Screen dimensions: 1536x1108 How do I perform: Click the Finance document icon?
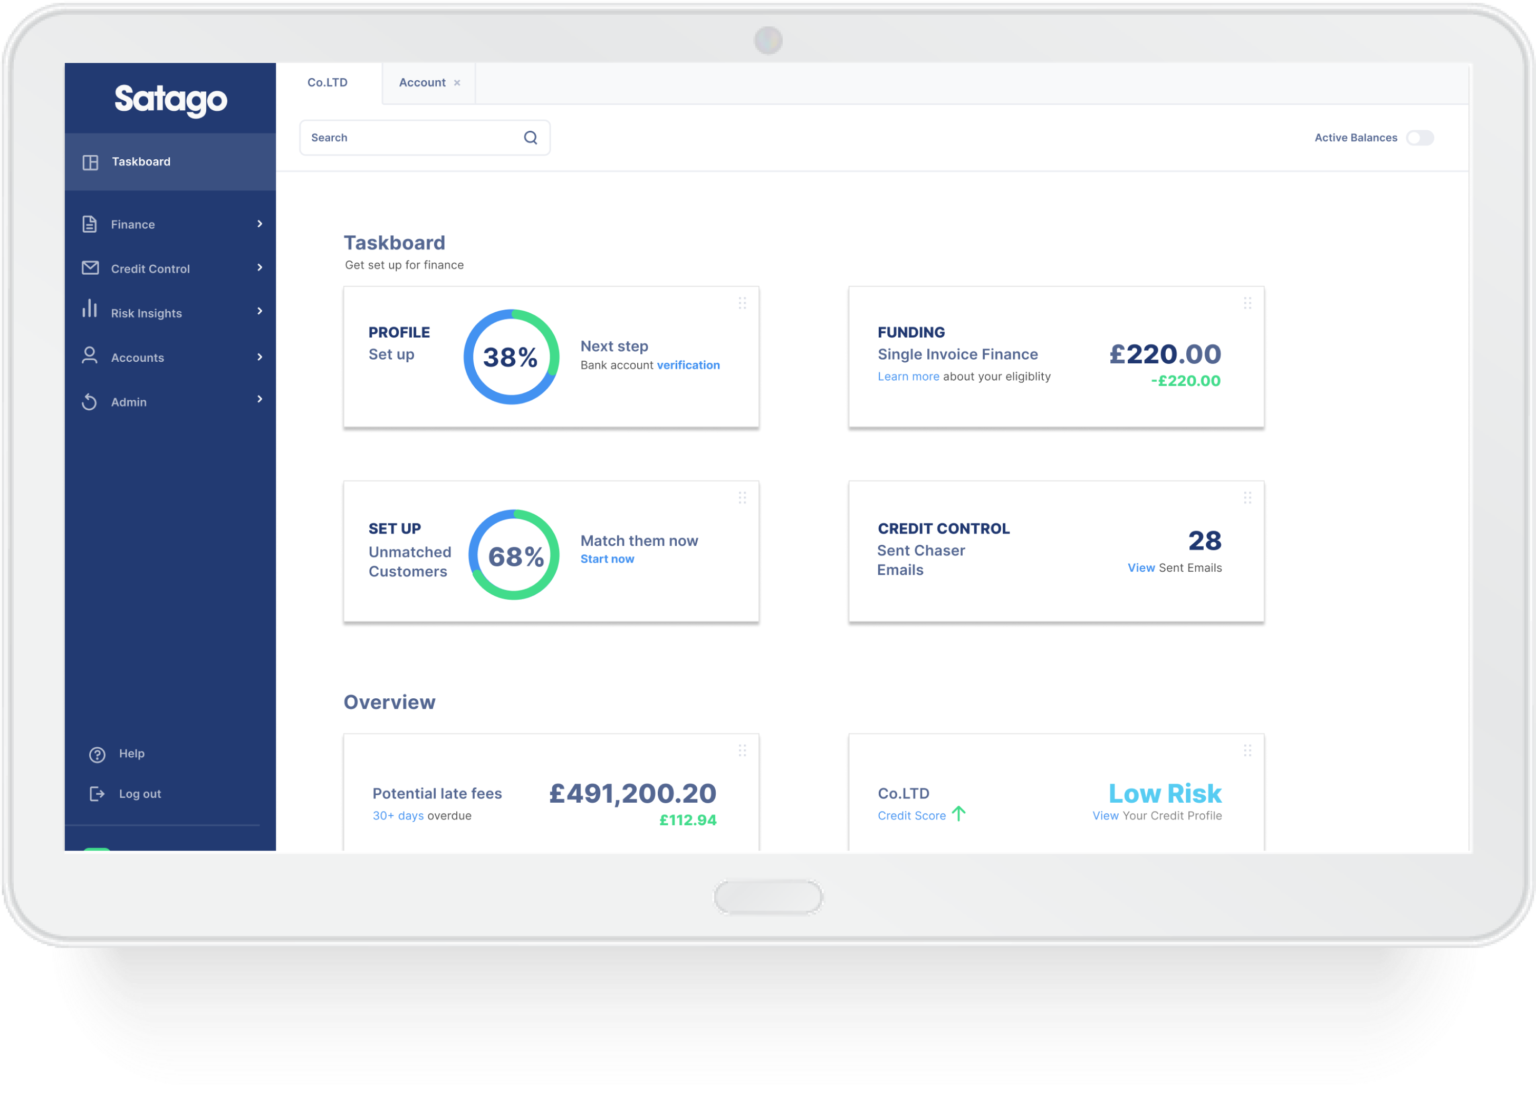pos(90,224)
